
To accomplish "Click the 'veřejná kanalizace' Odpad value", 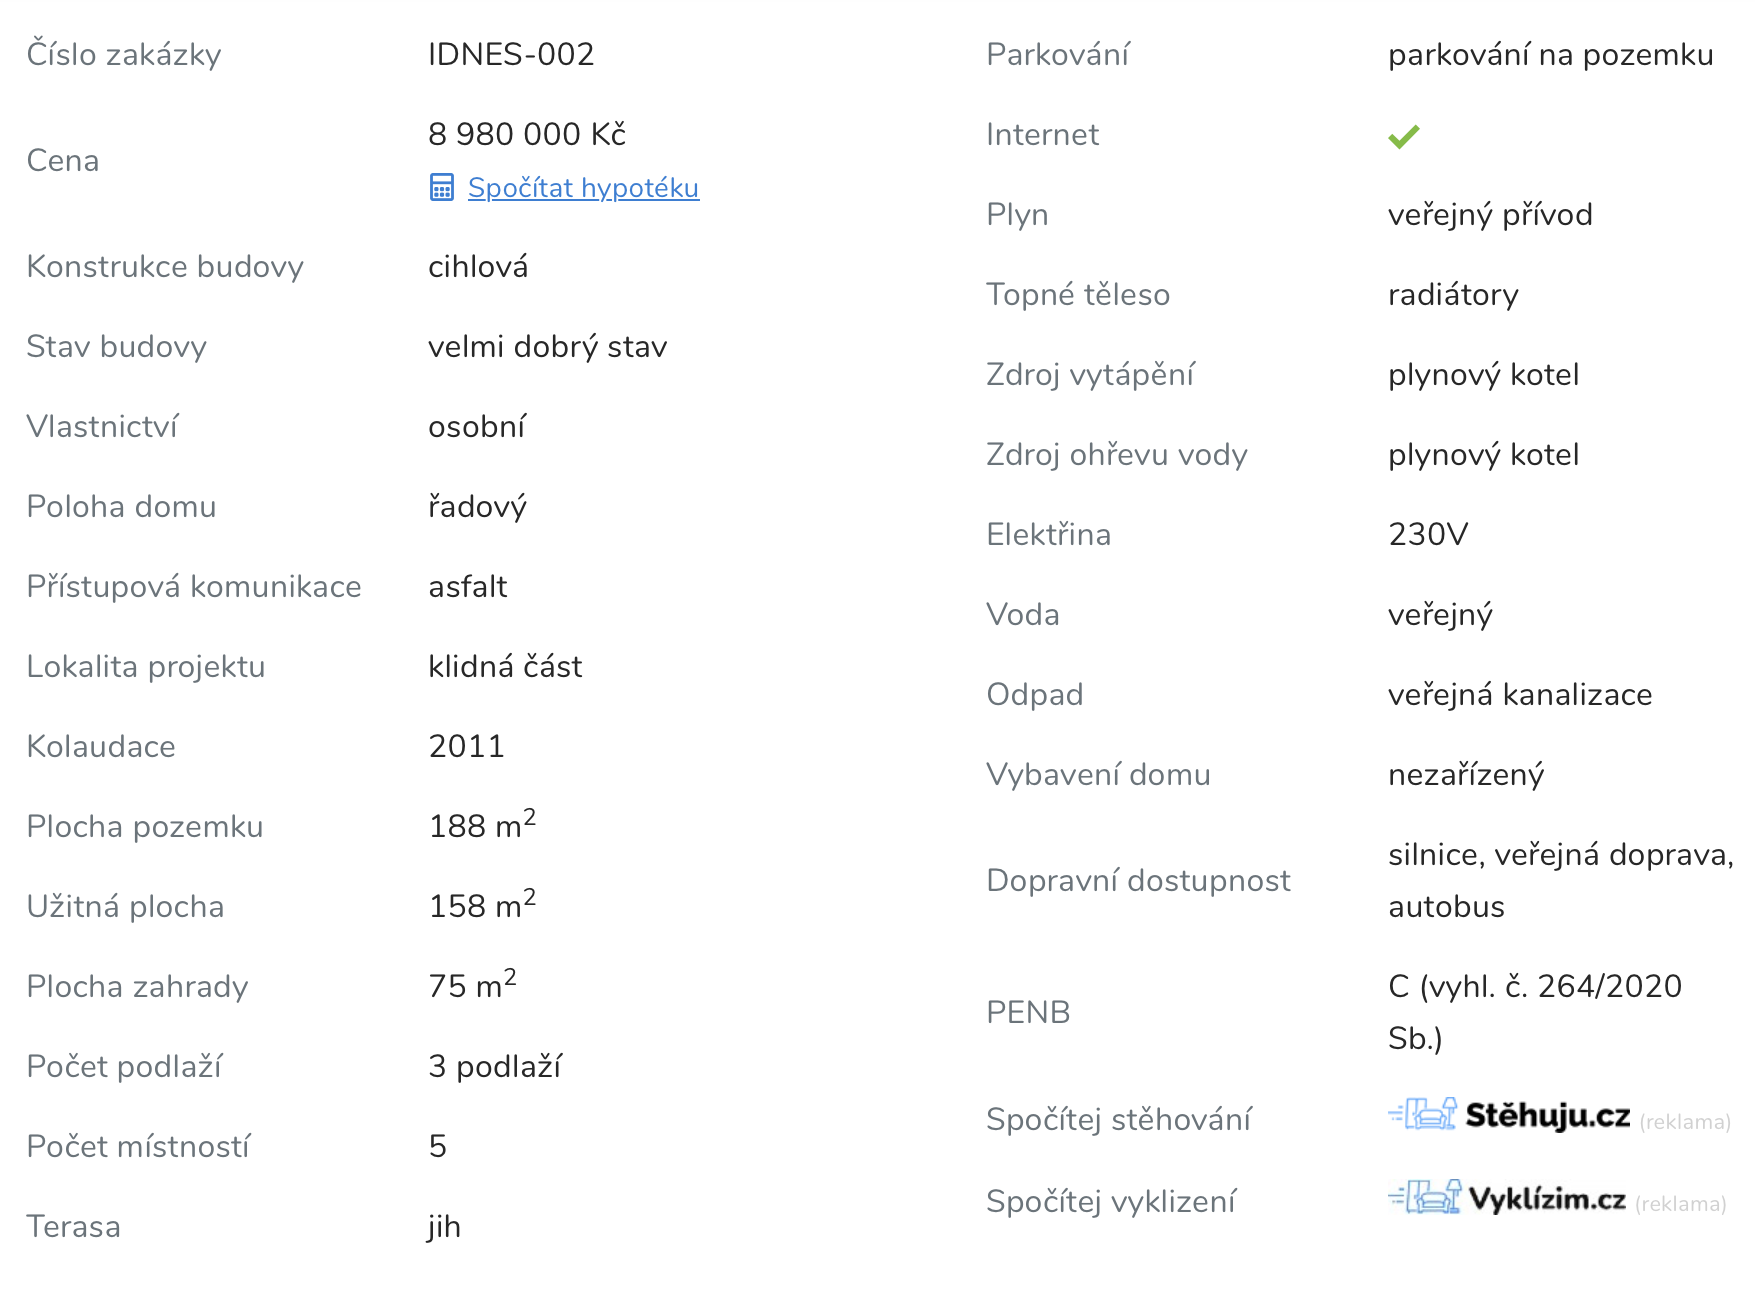I will click(x=1519, y=695).
